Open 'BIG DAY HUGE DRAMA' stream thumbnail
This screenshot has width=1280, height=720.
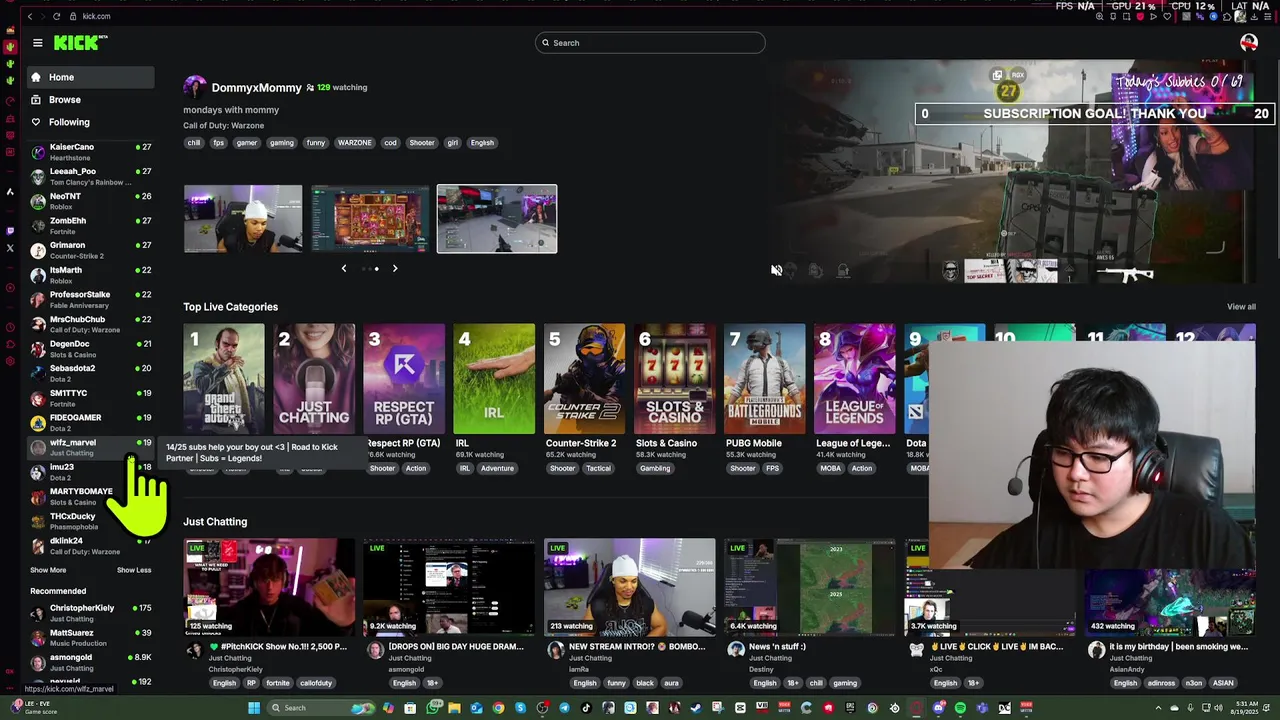tap(449, 587)
